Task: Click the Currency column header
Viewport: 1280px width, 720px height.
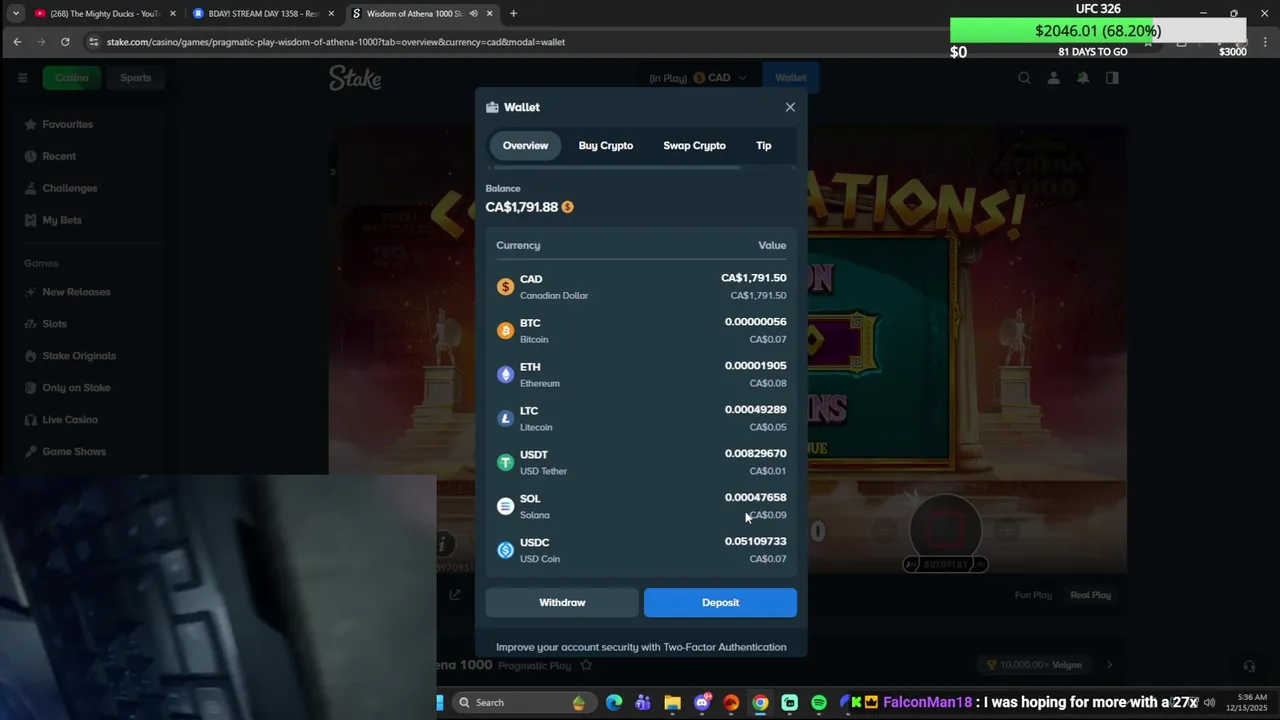Action: [518, 245]
